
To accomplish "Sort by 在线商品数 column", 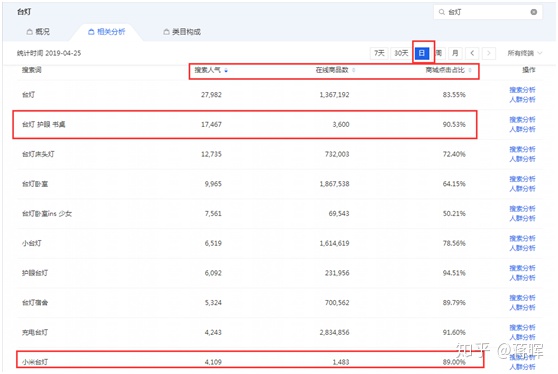I will [x=335, y=70].
